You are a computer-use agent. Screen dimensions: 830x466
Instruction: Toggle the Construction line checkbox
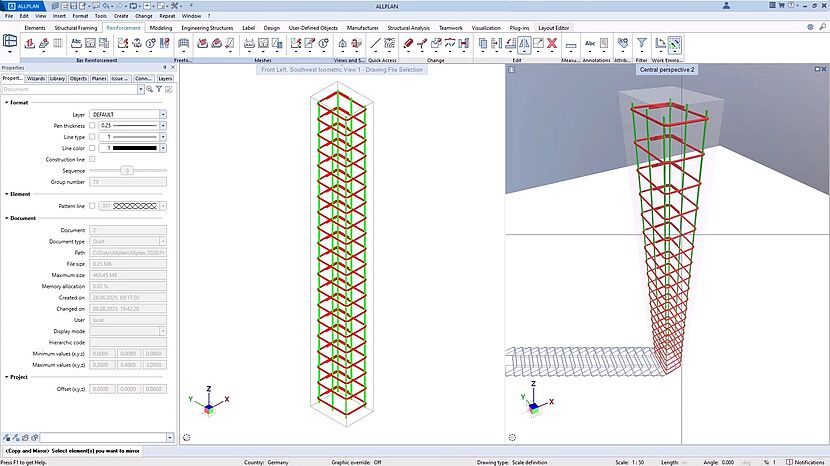click(93, 159)
